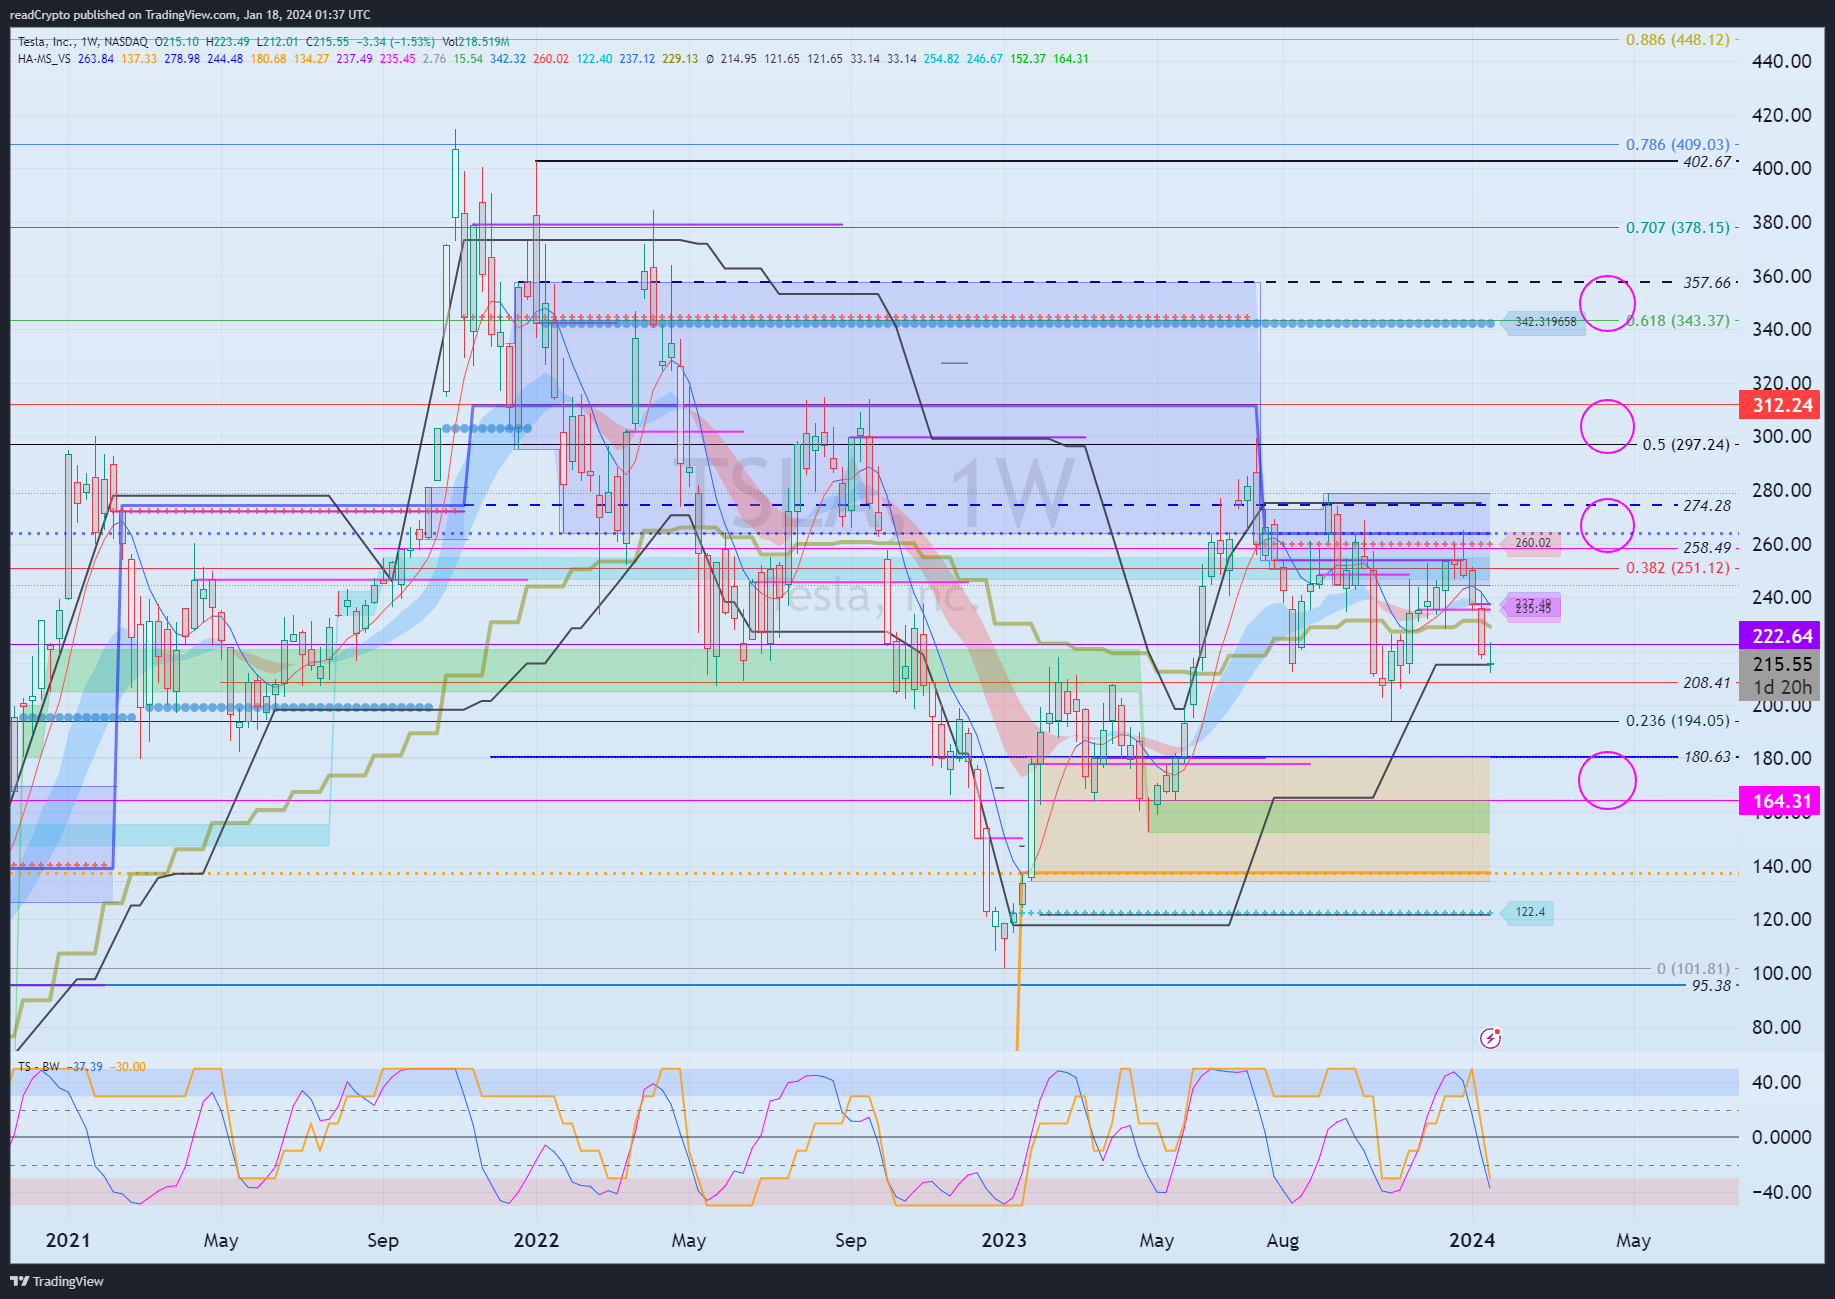Click the 0.886 (448.12) Fibonacci label
Screen dimensions: 1835x1299
click(1678, 40)
